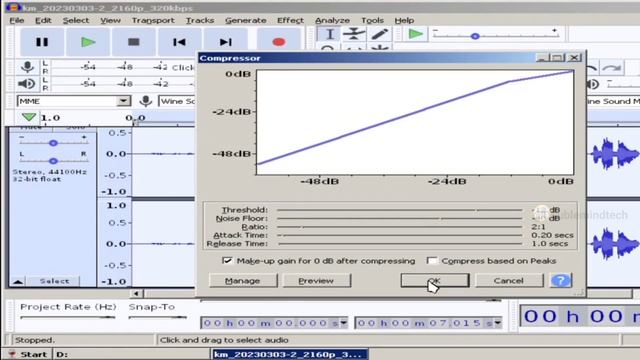Click the Skip to Start button
The image size is (640, 360).
179,42
